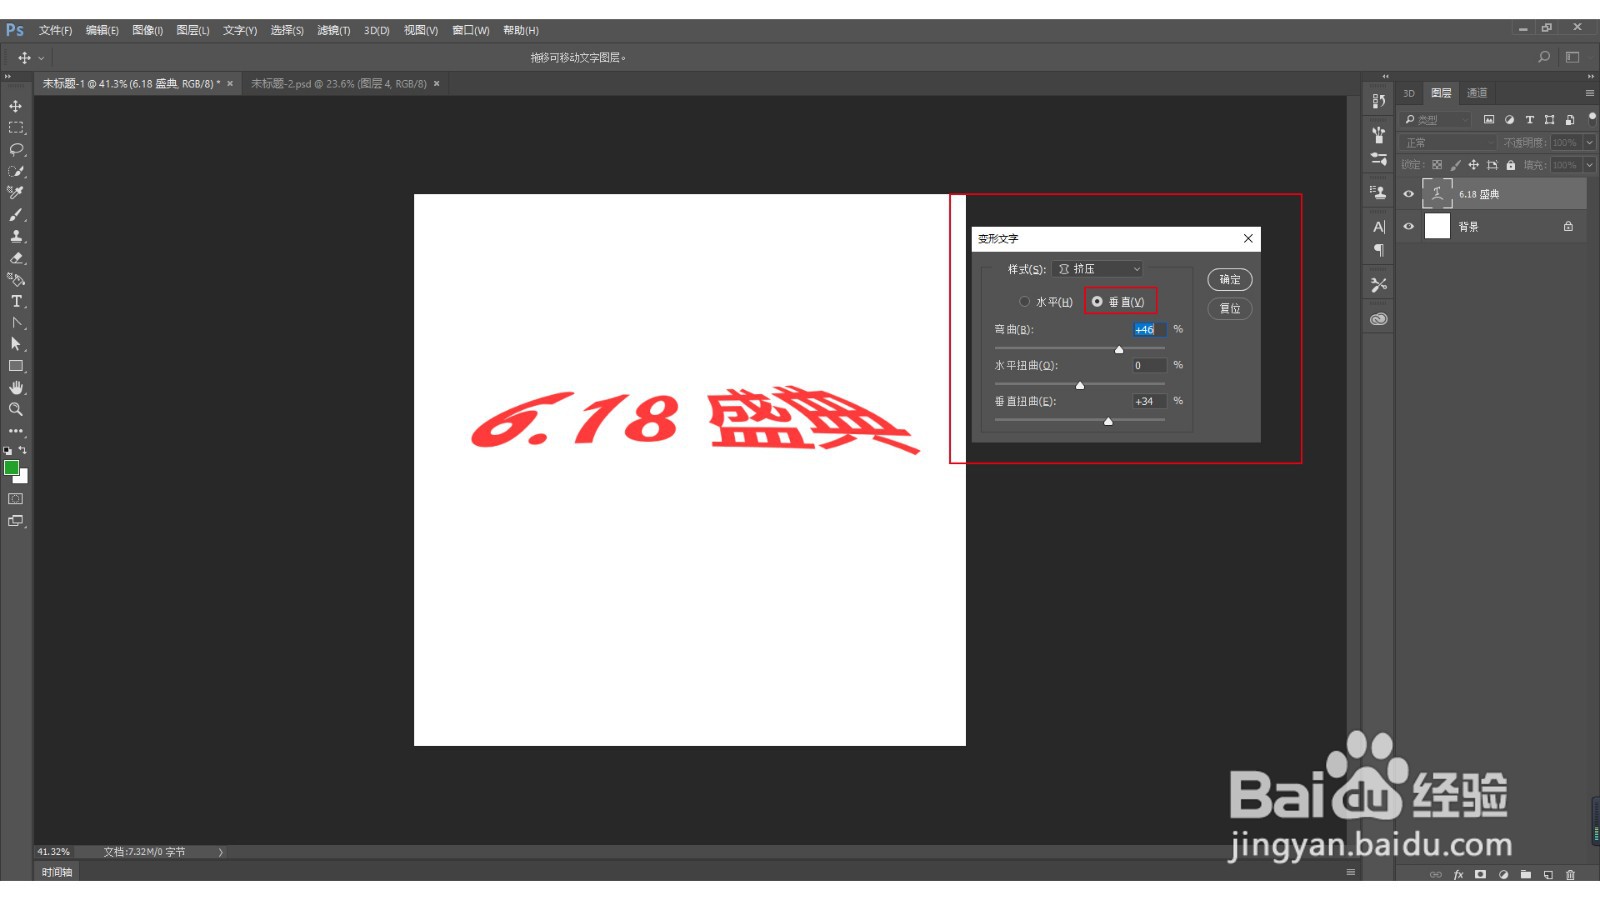Create a new layer icon
The width and height of the screenshot is (1600, 900).
[x=1548, y=874]
